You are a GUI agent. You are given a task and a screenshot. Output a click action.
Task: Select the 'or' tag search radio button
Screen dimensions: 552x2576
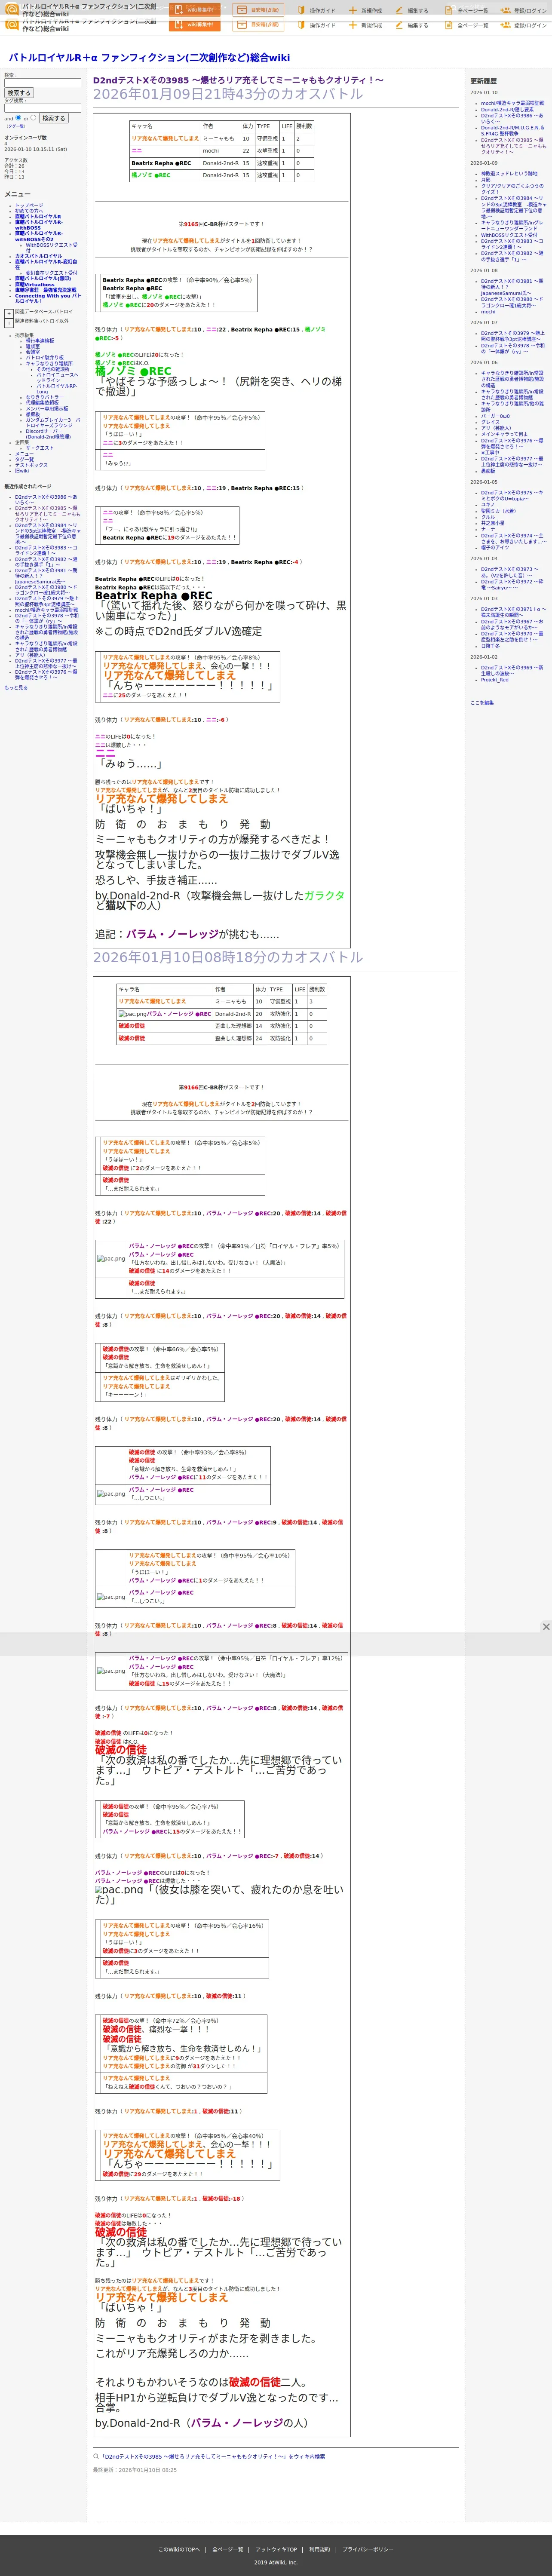click(33, 117)
